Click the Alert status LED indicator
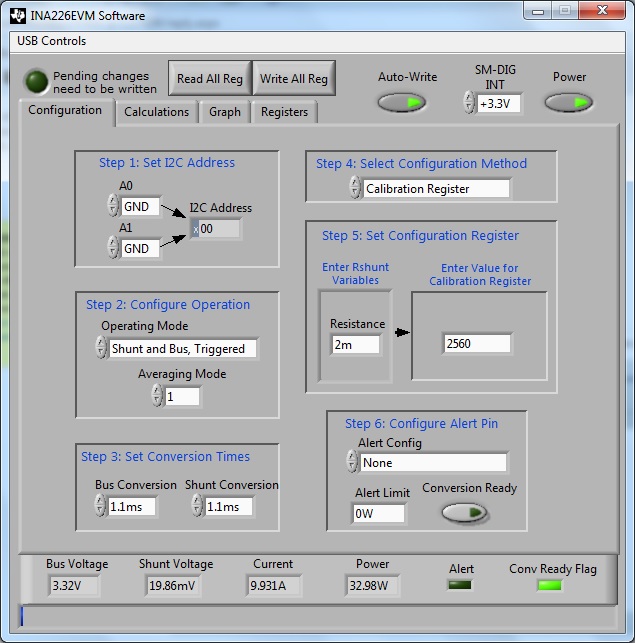635x643 pixels. [x=460, y=585]
